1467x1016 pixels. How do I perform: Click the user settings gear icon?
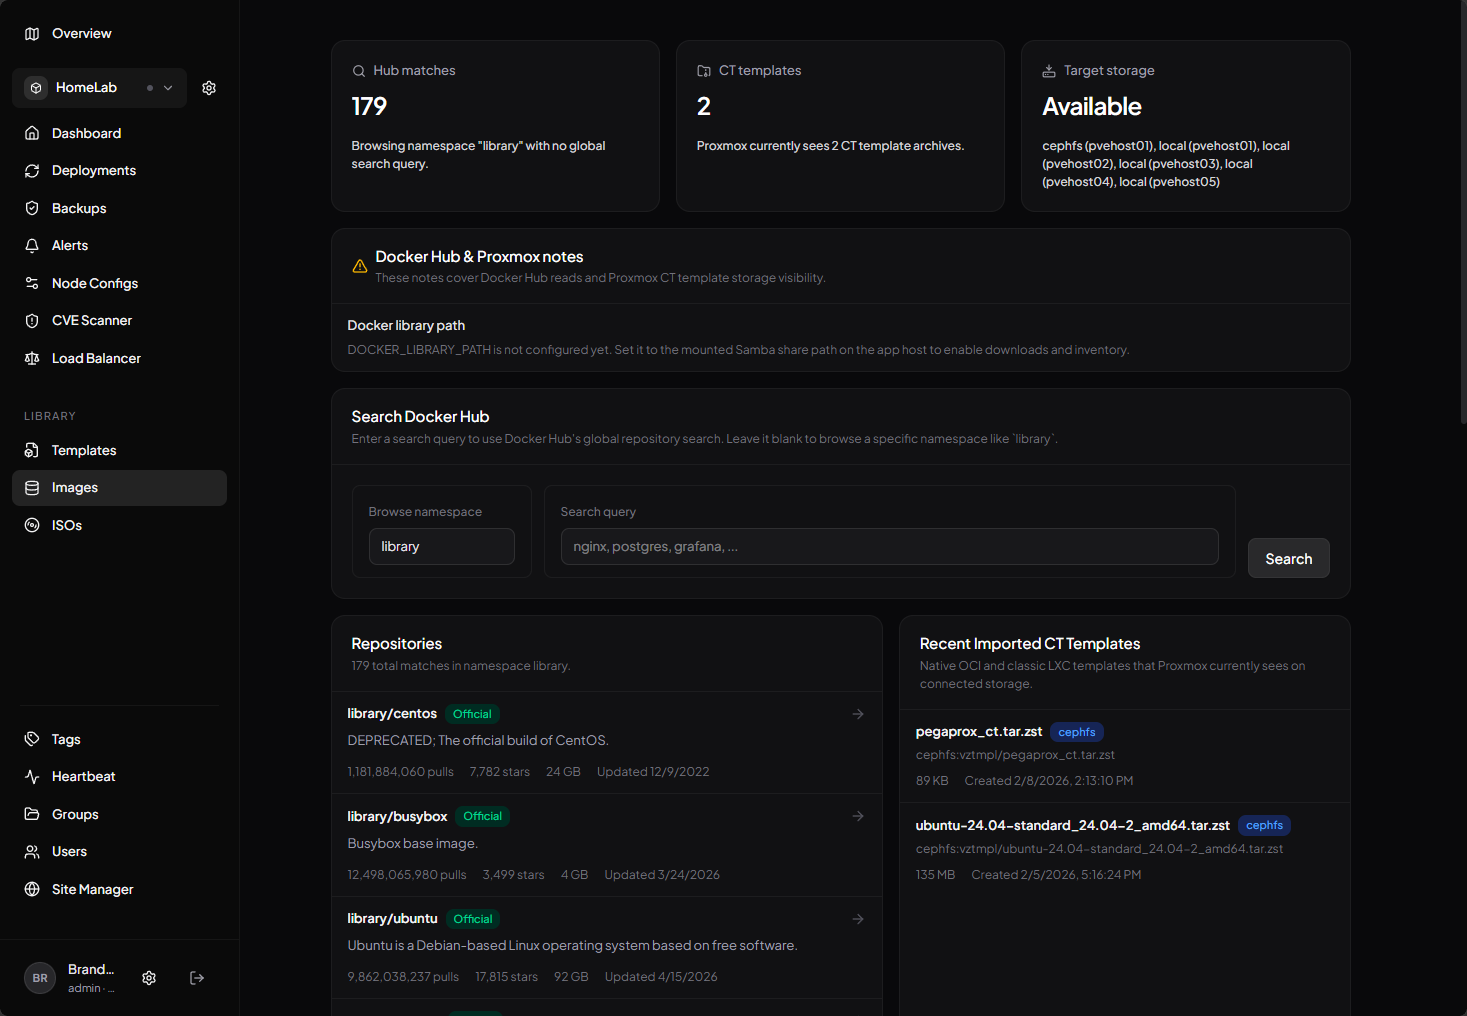149,978
